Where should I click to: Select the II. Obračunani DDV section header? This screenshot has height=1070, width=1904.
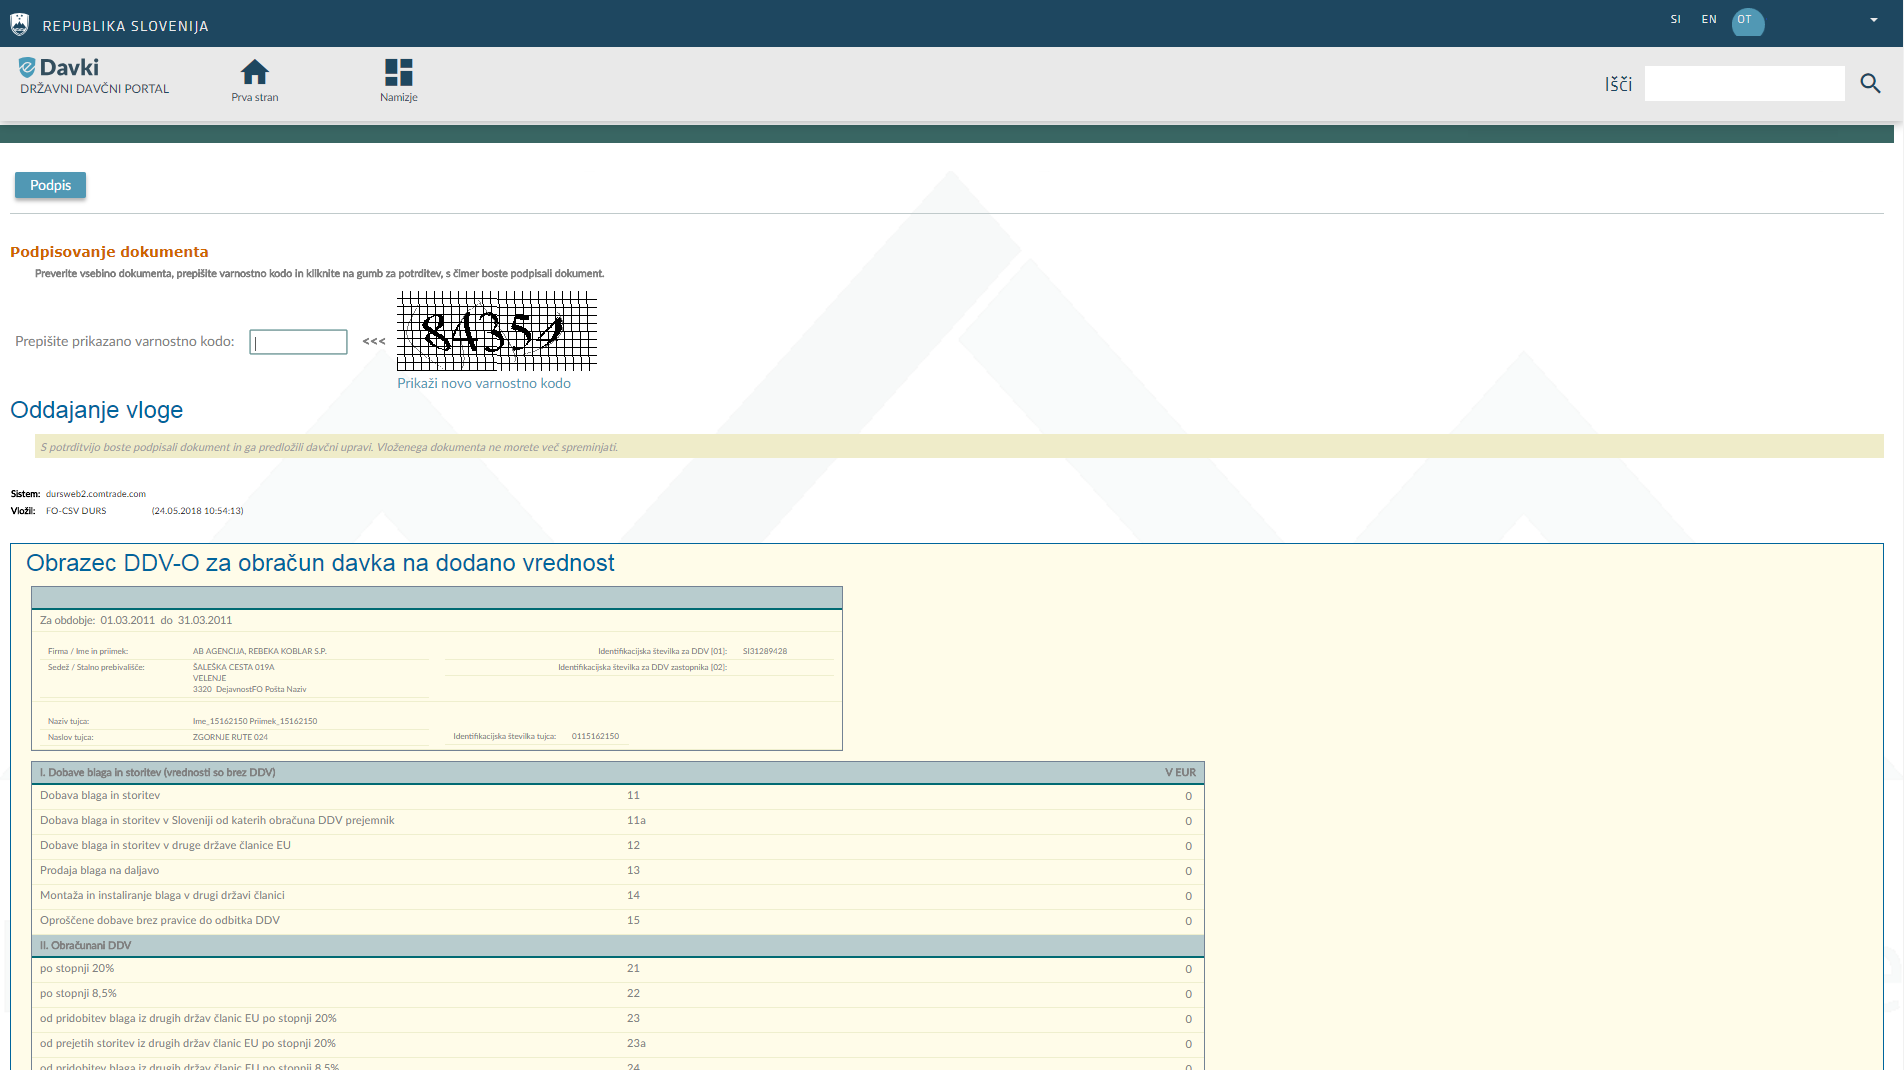click(x=86, y=946)
